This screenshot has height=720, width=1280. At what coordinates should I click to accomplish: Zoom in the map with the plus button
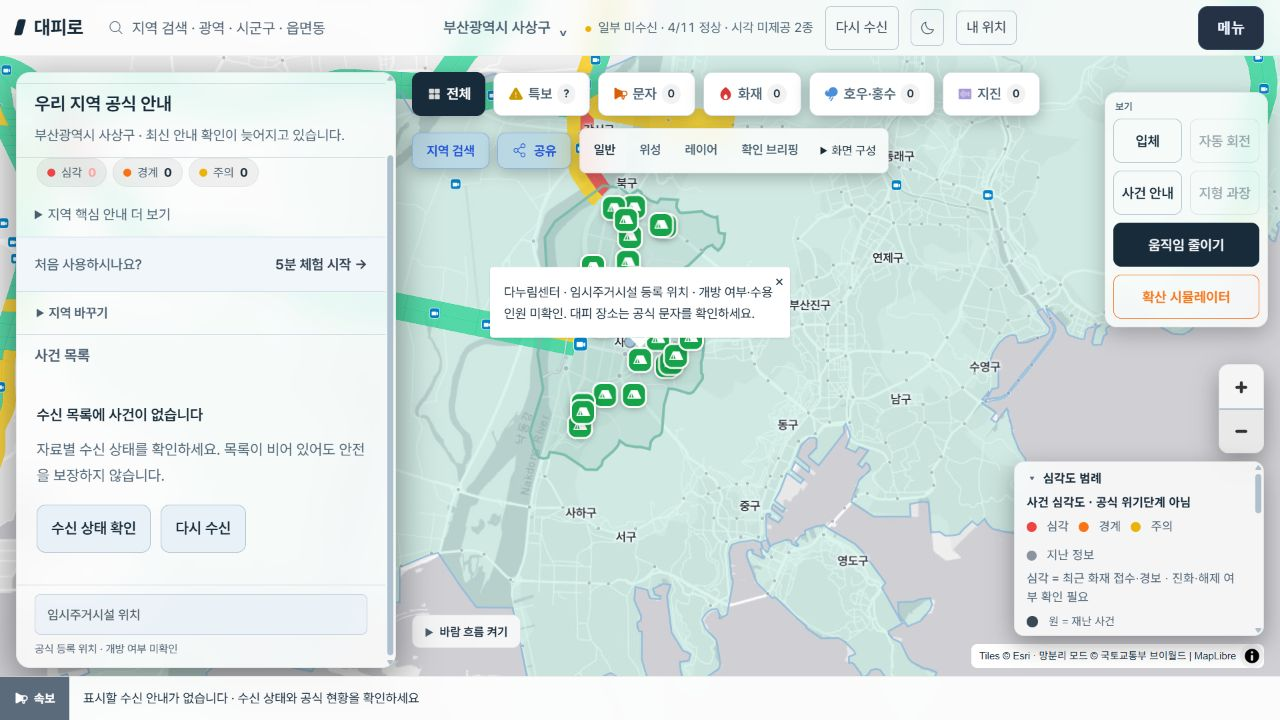pyautogui.click(x=1241, y=387)
